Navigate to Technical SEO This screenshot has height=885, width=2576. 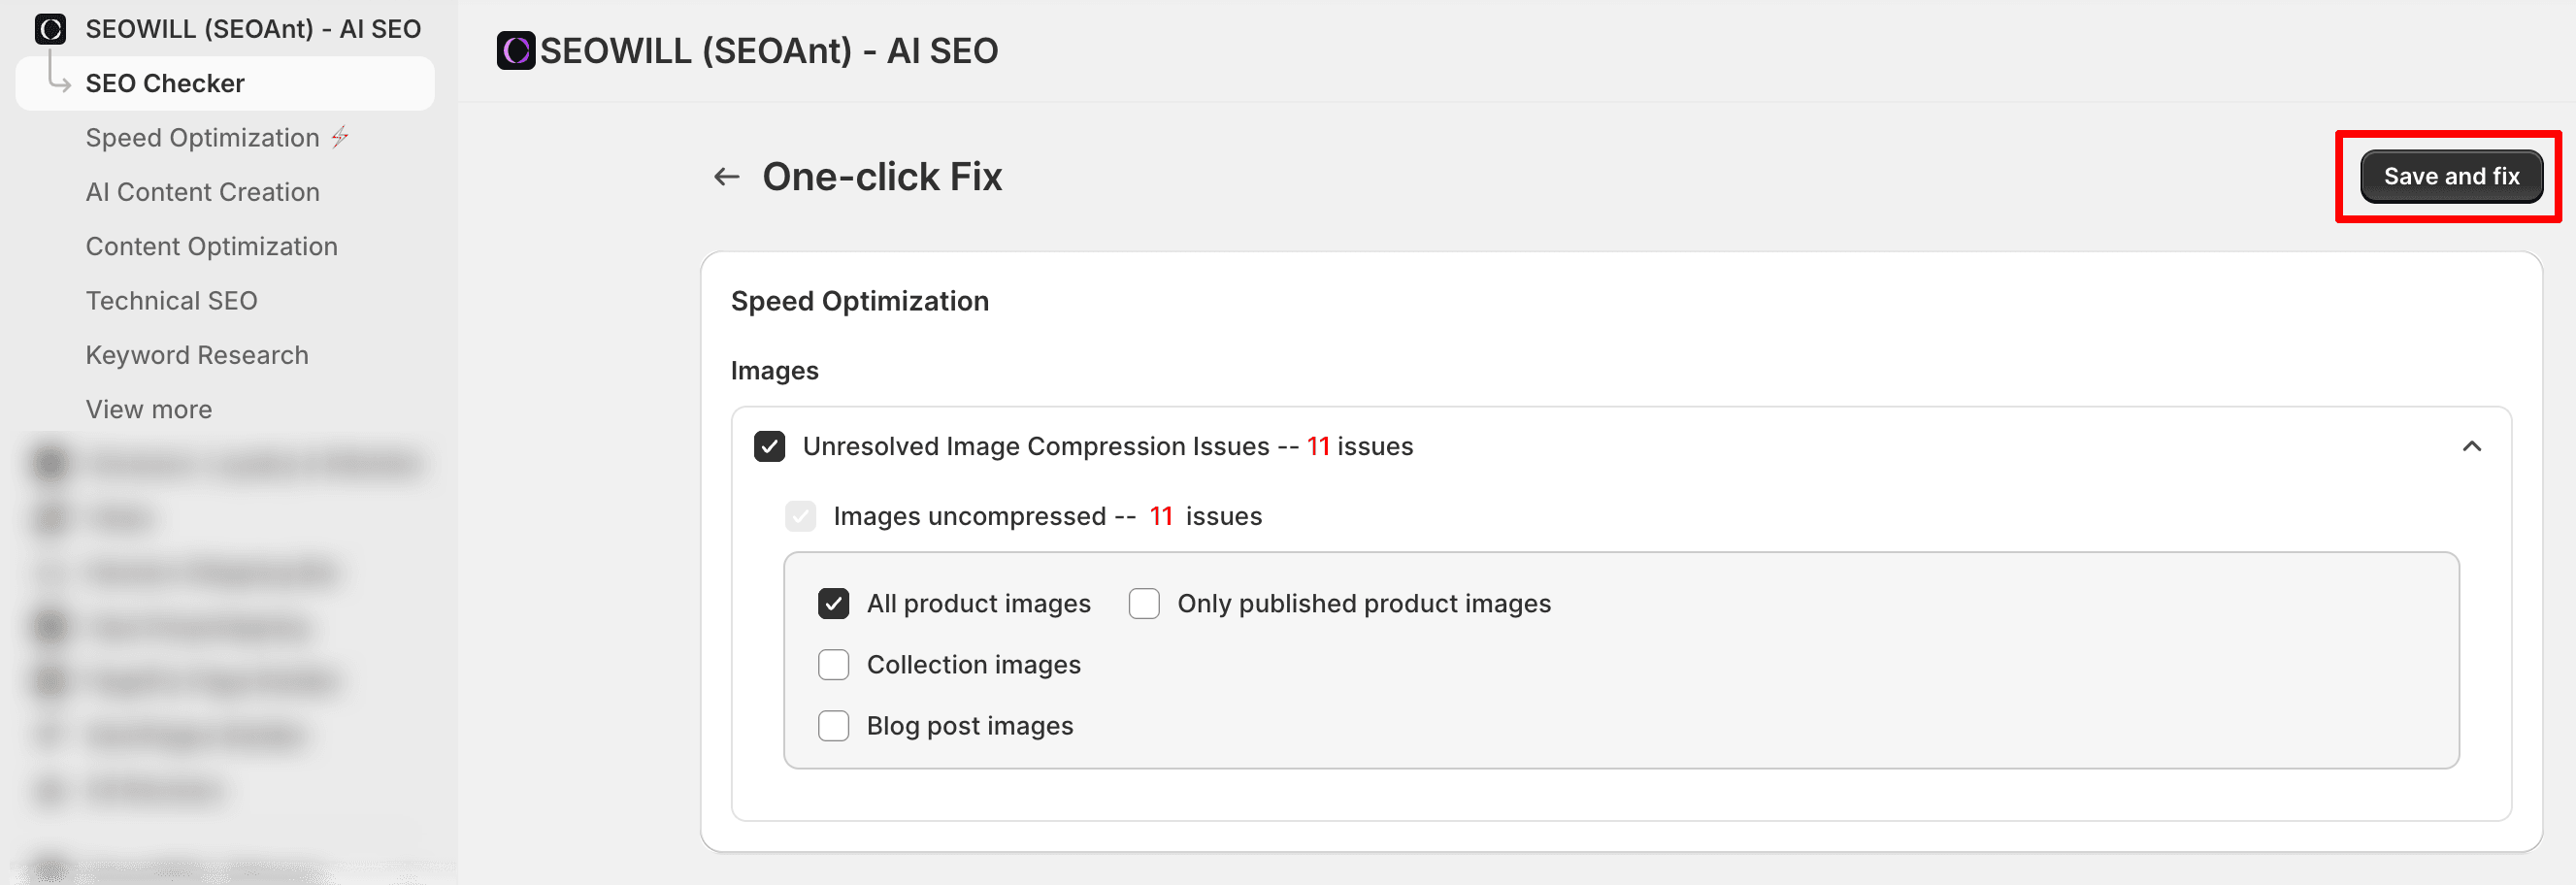point(171,300)
